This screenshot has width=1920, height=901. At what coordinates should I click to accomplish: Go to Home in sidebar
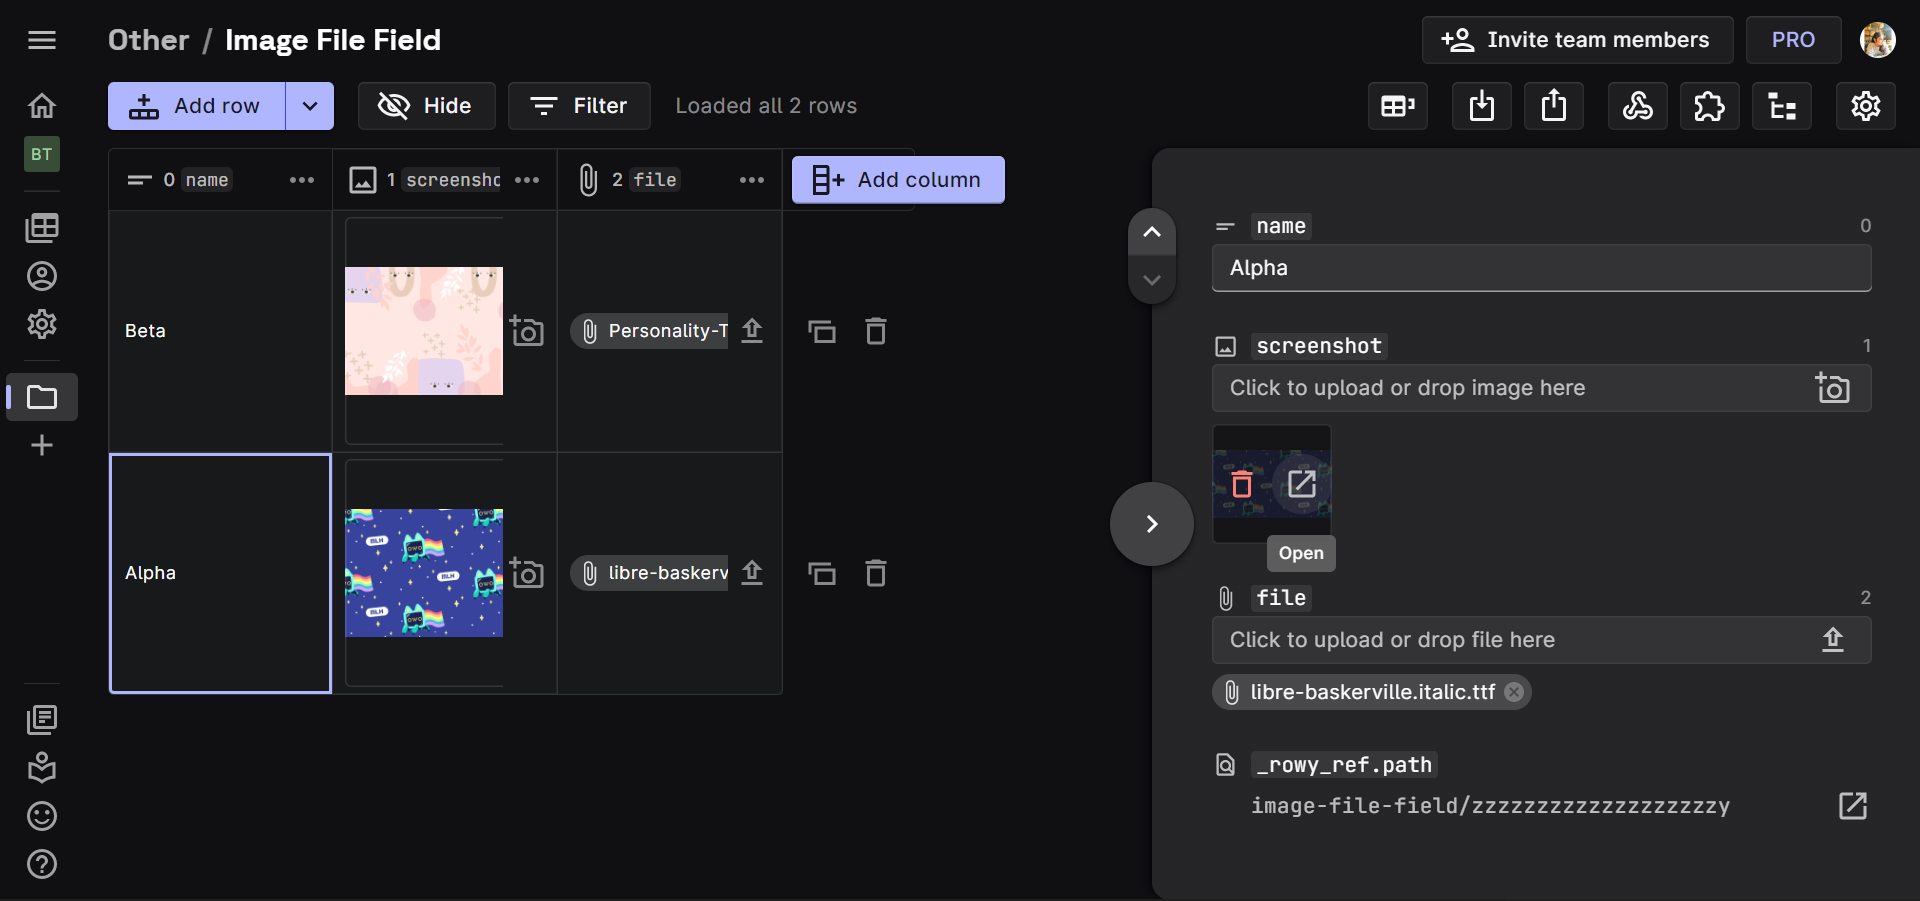coord(42,105)
